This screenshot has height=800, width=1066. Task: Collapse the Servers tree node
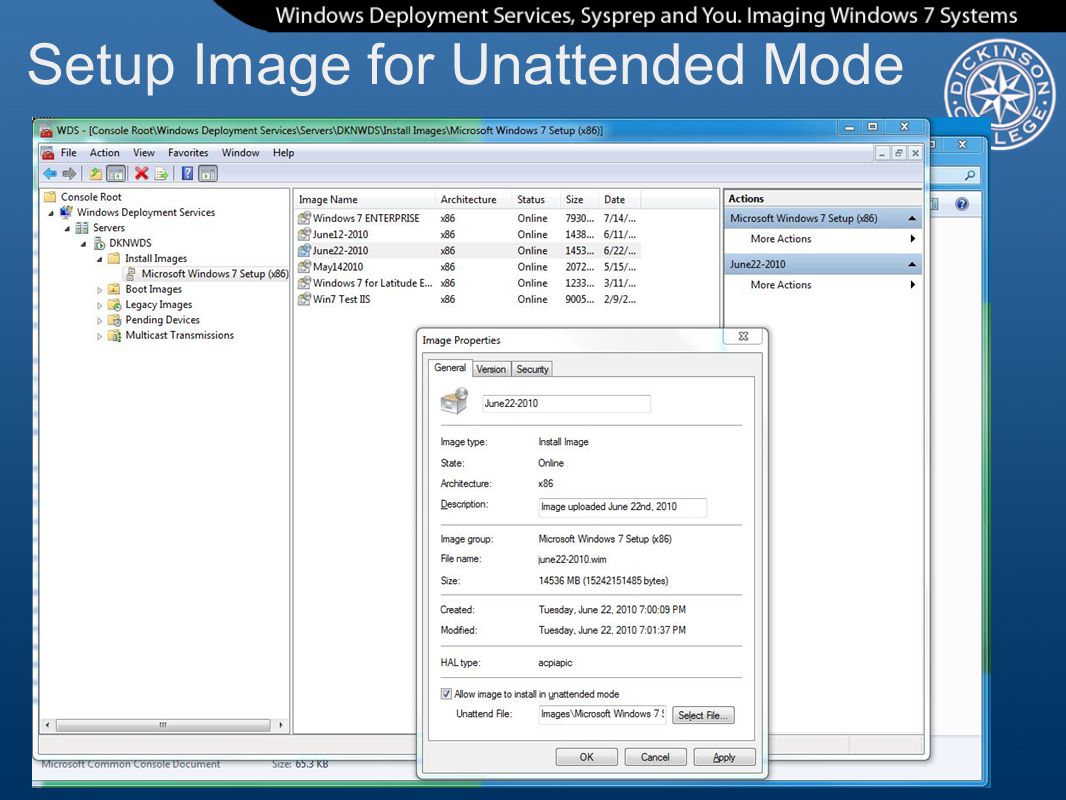point(67,228)
